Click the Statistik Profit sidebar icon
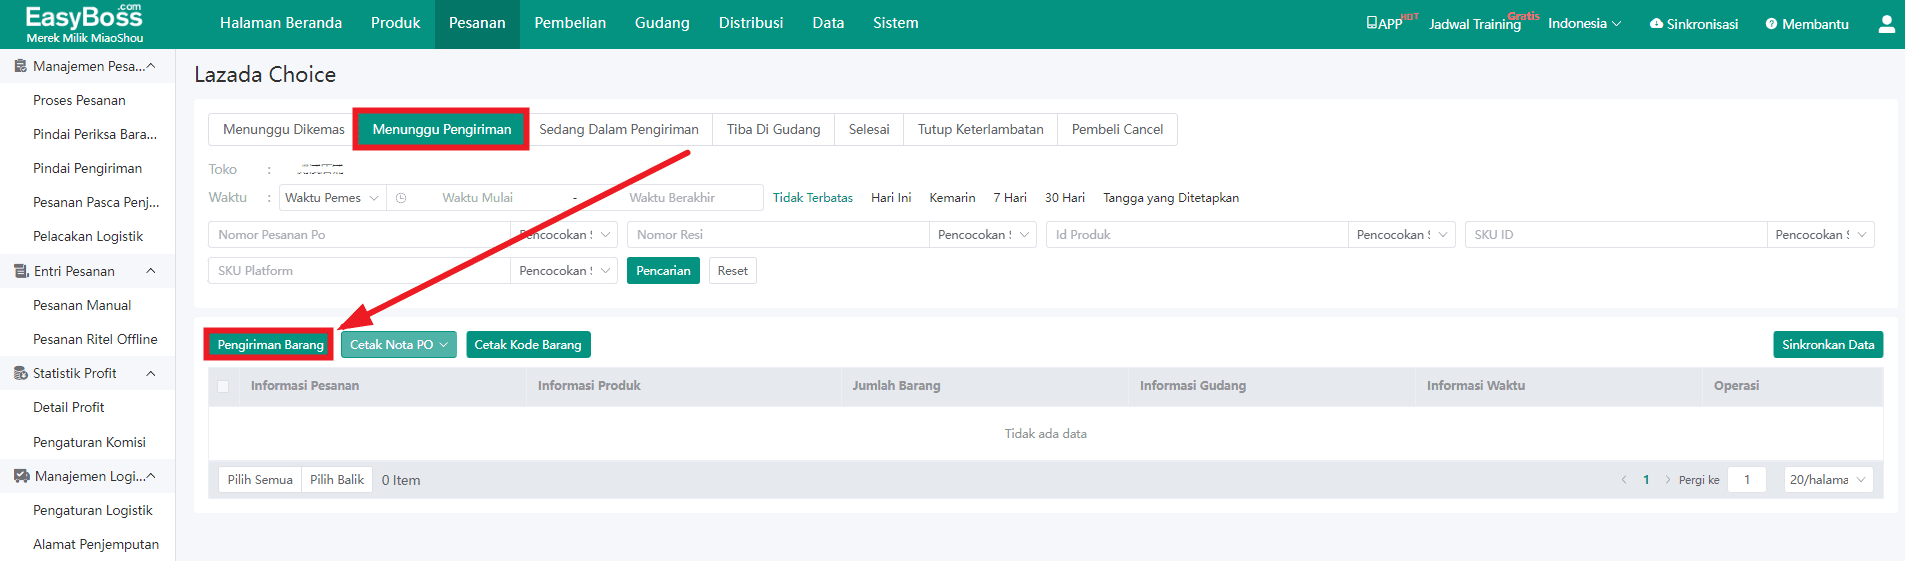 20,373
